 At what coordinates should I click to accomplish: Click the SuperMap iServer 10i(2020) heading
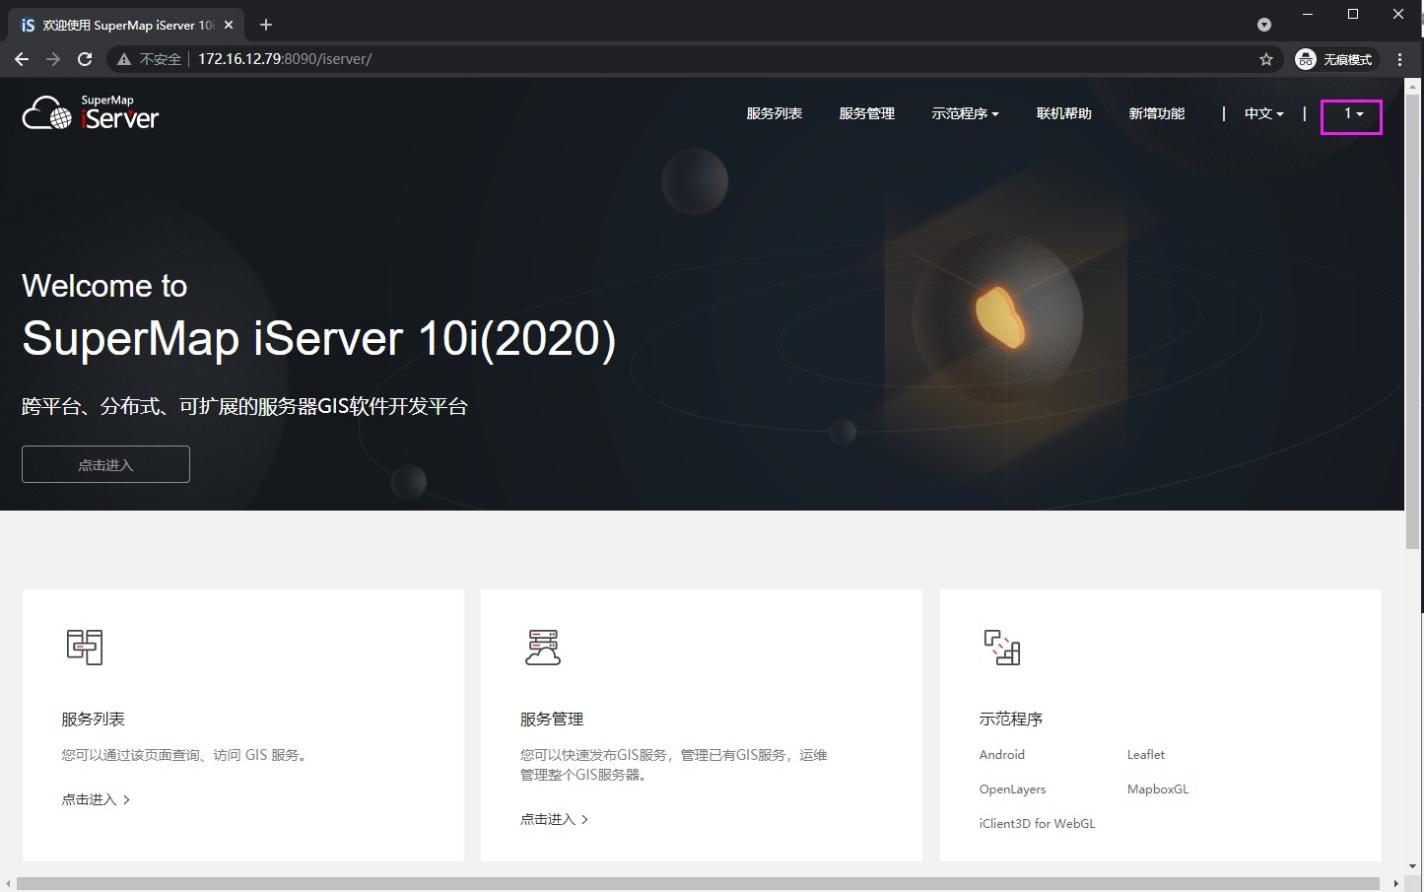[x=319, y=338]
